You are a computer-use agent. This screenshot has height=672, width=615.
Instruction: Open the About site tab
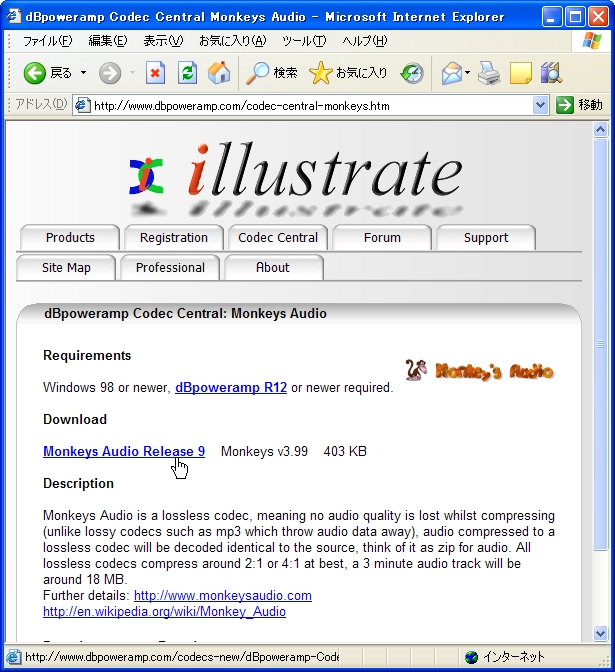(273, 267)
